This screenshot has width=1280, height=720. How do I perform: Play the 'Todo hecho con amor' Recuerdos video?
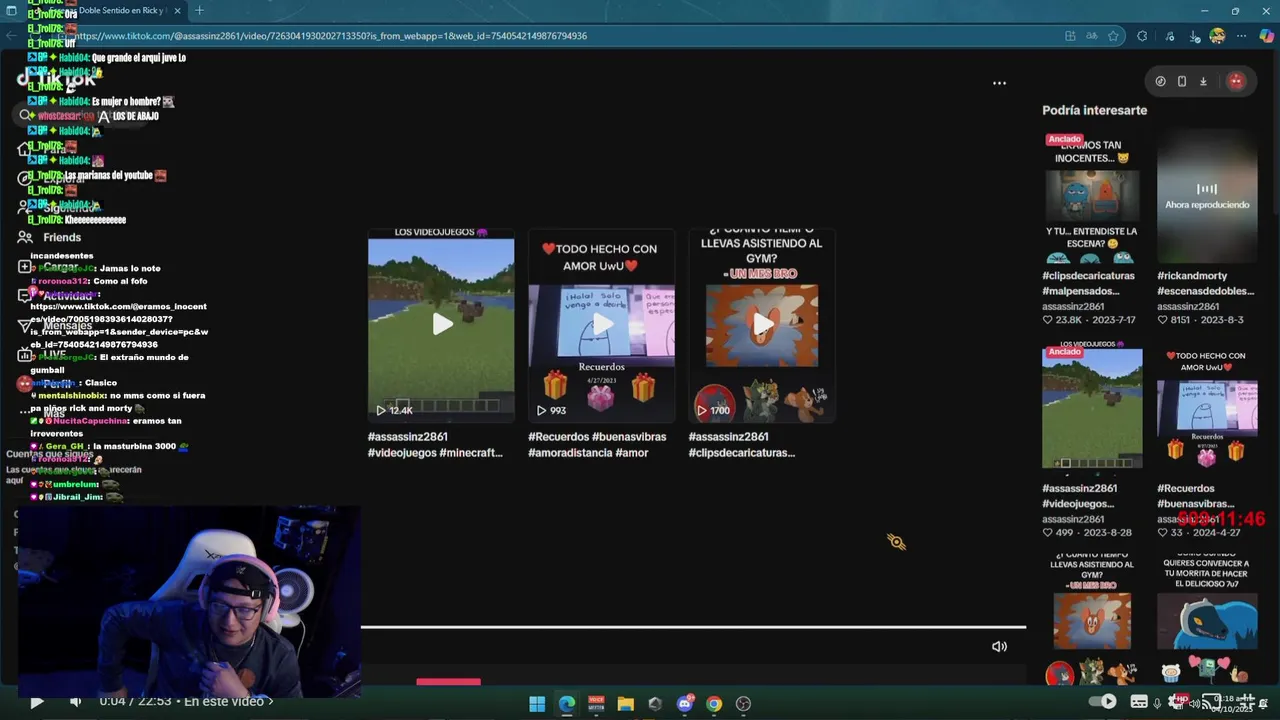coord(602,324)
